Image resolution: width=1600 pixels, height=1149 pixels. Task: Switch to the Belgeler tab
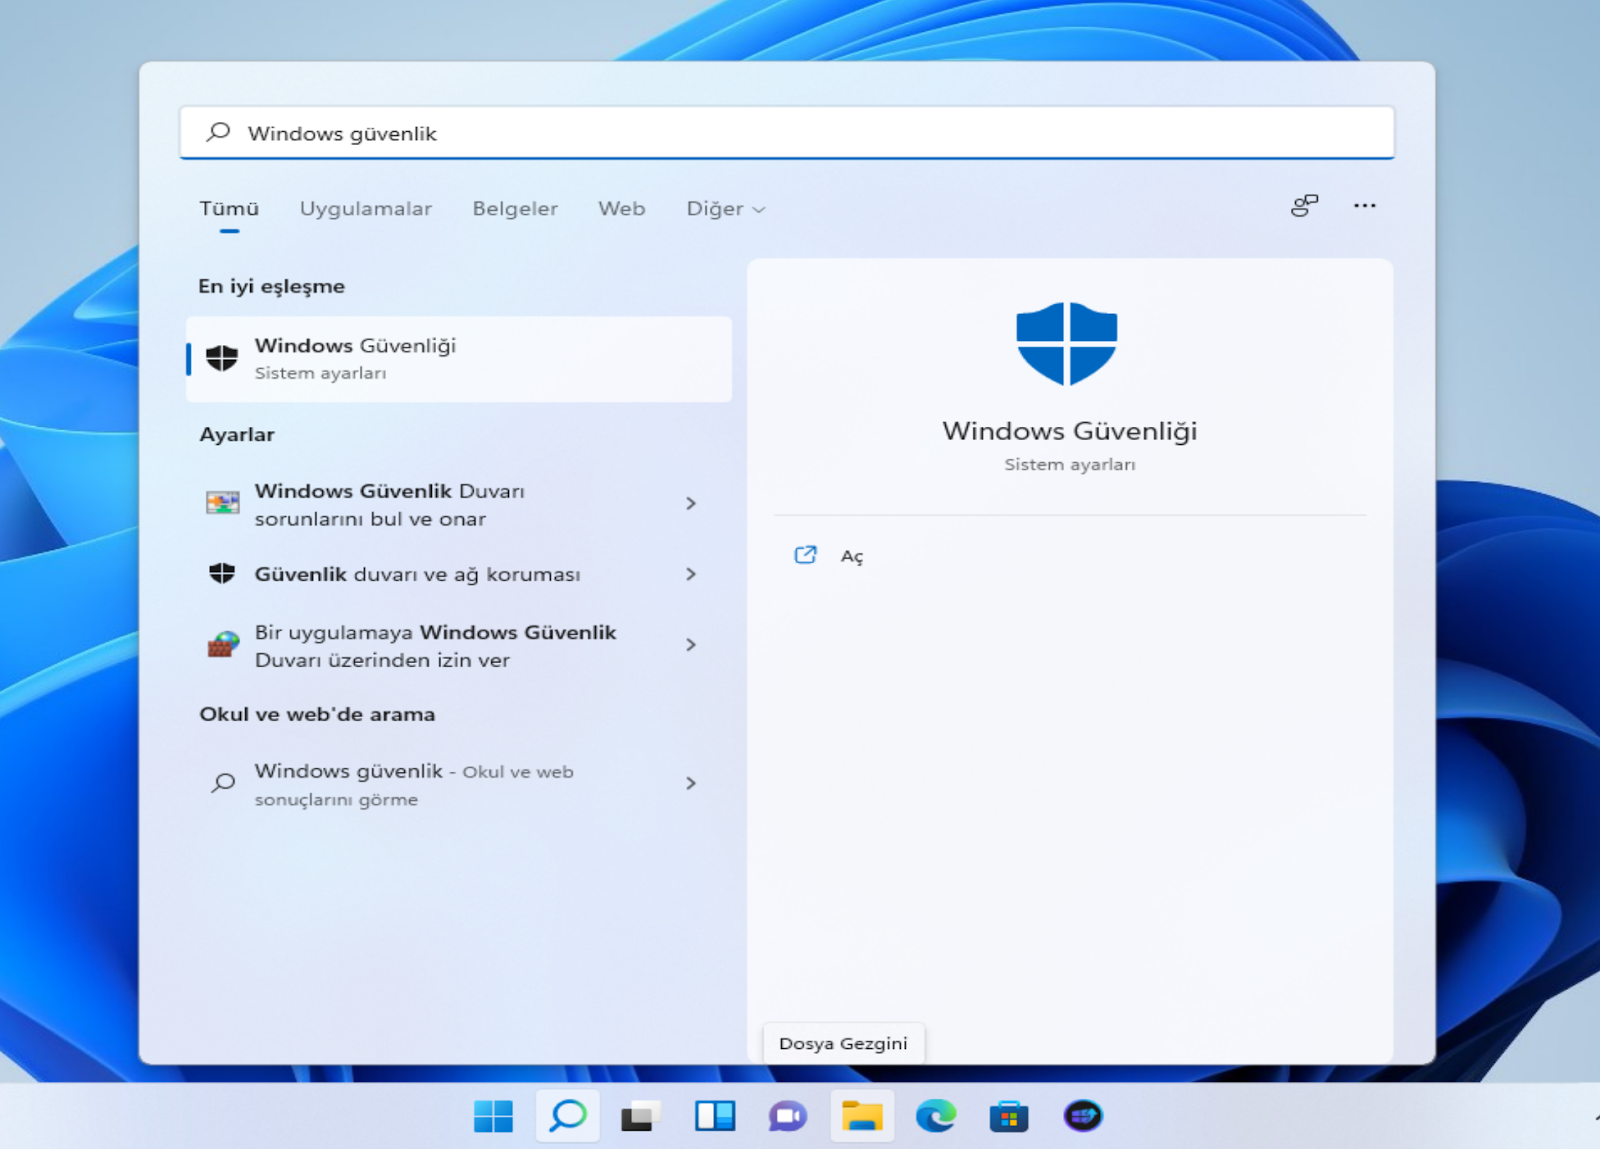point(515,209)
